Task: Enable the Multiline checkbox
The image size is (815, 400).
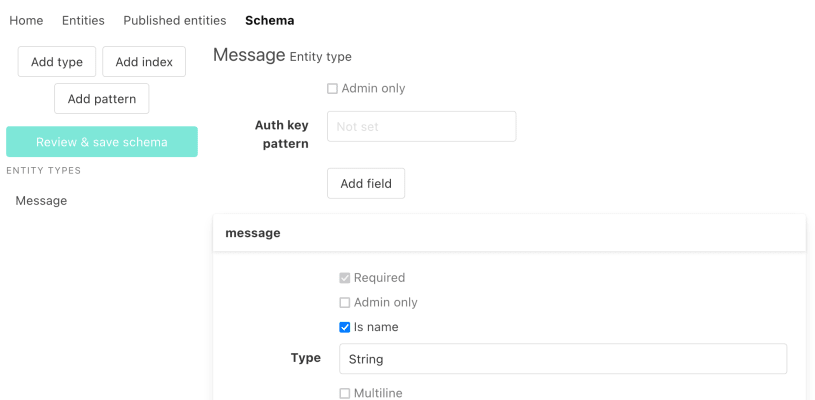Action: [x=345, y=394]
